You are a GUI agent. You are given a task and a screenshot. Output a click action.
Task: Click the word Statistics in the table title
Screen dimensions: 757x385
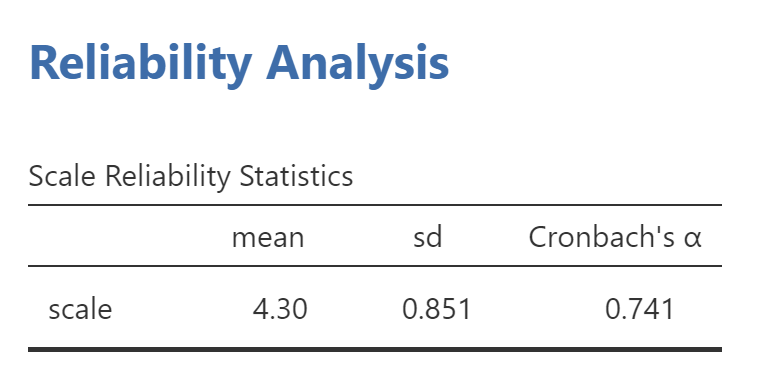(296, 176)
